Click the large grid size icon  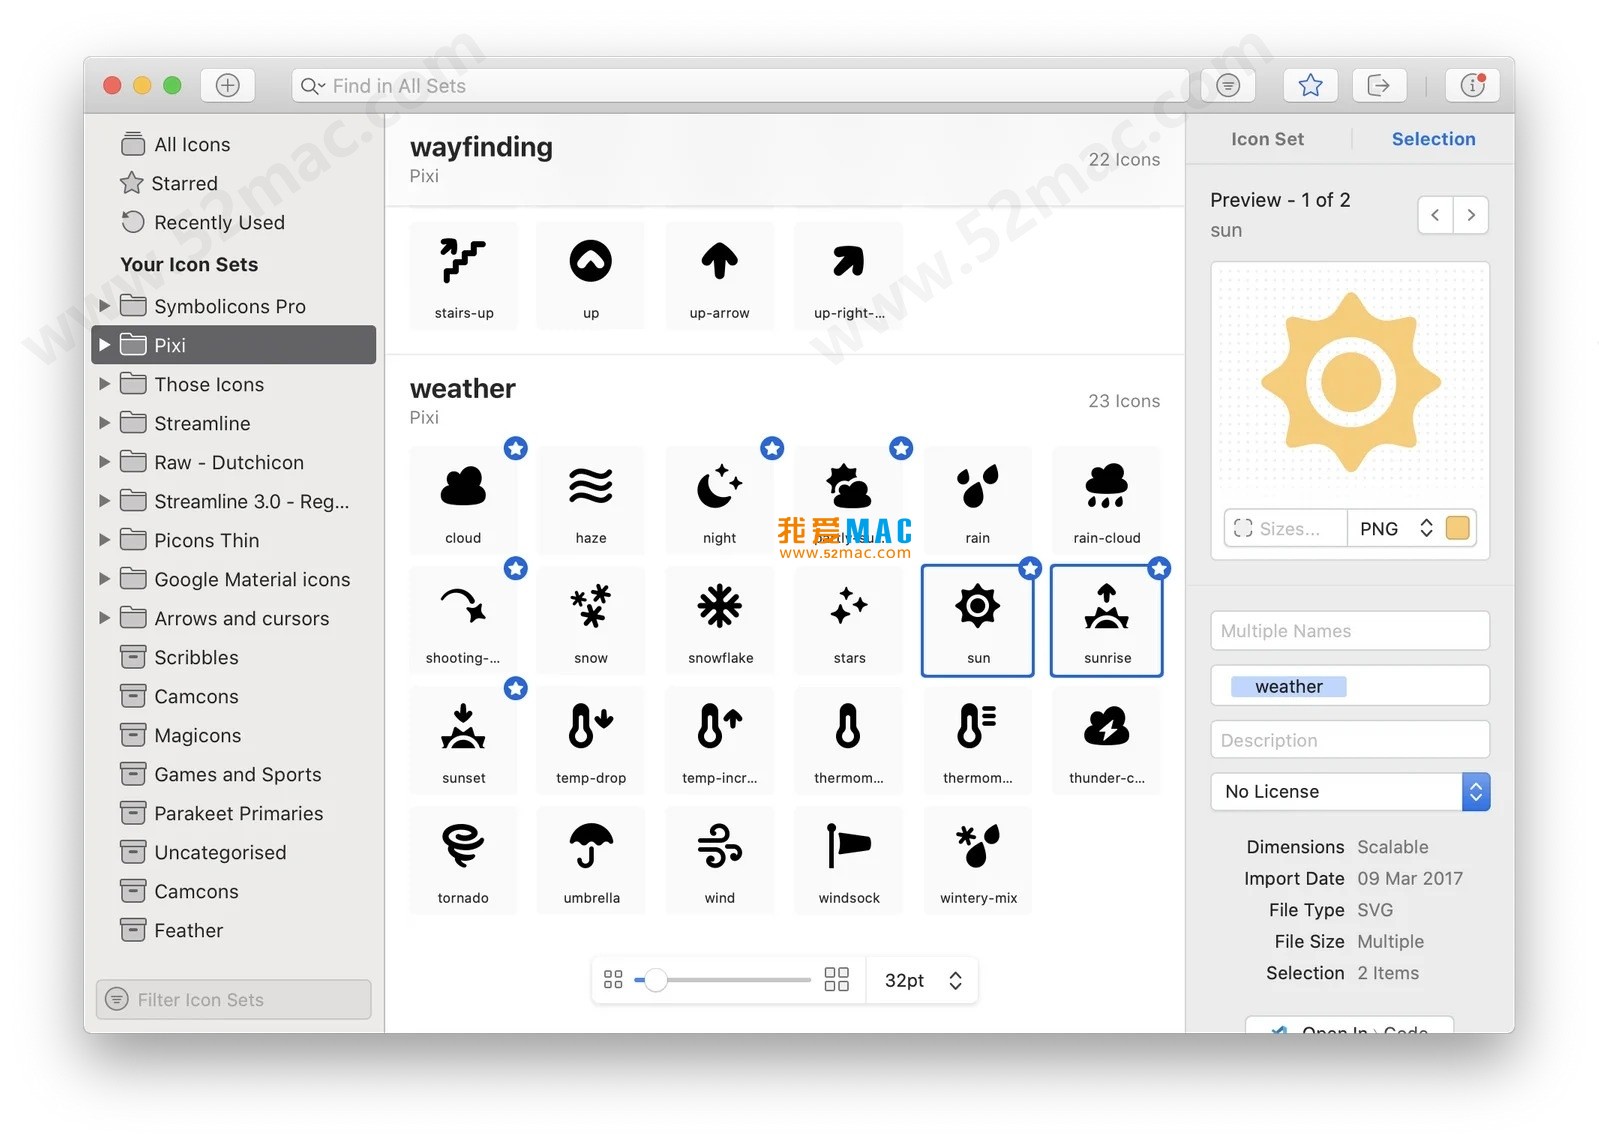[x=836, y=980]
